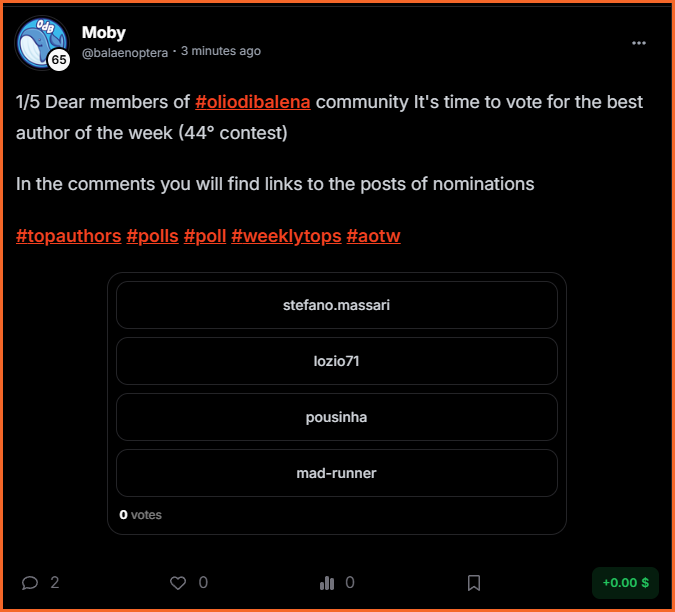Screen dimensions: 675x612
Task: Click the comment bubble icon
Action: [30, 583]
